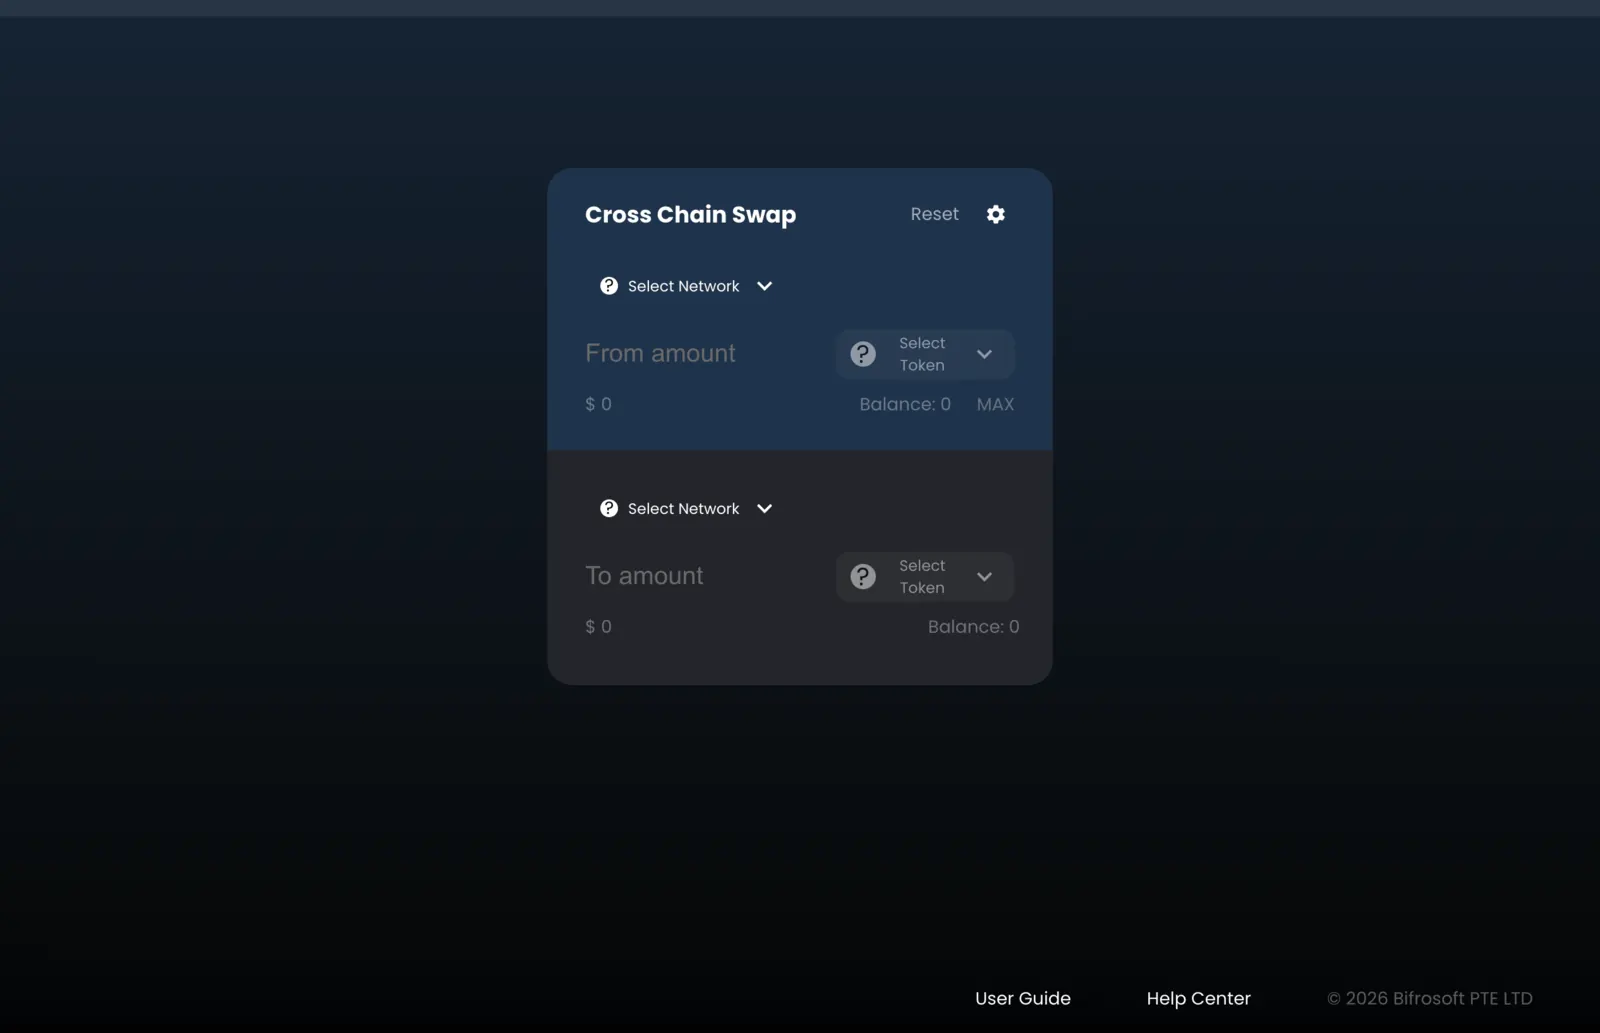
Task: Open the User Guide link
Action: (1023, 998)
